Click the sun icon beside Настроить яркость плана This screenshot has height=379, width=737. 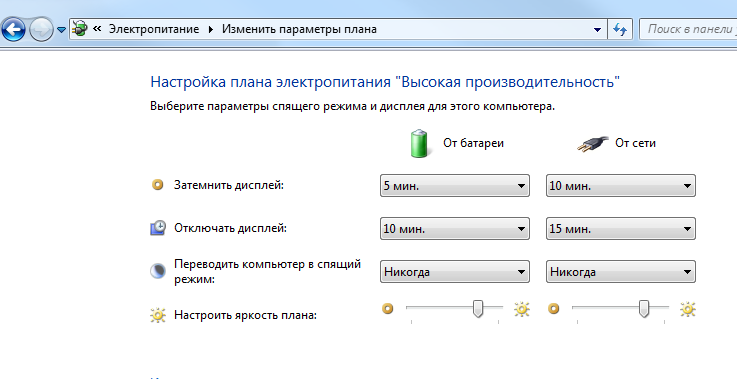coord(157,315)
